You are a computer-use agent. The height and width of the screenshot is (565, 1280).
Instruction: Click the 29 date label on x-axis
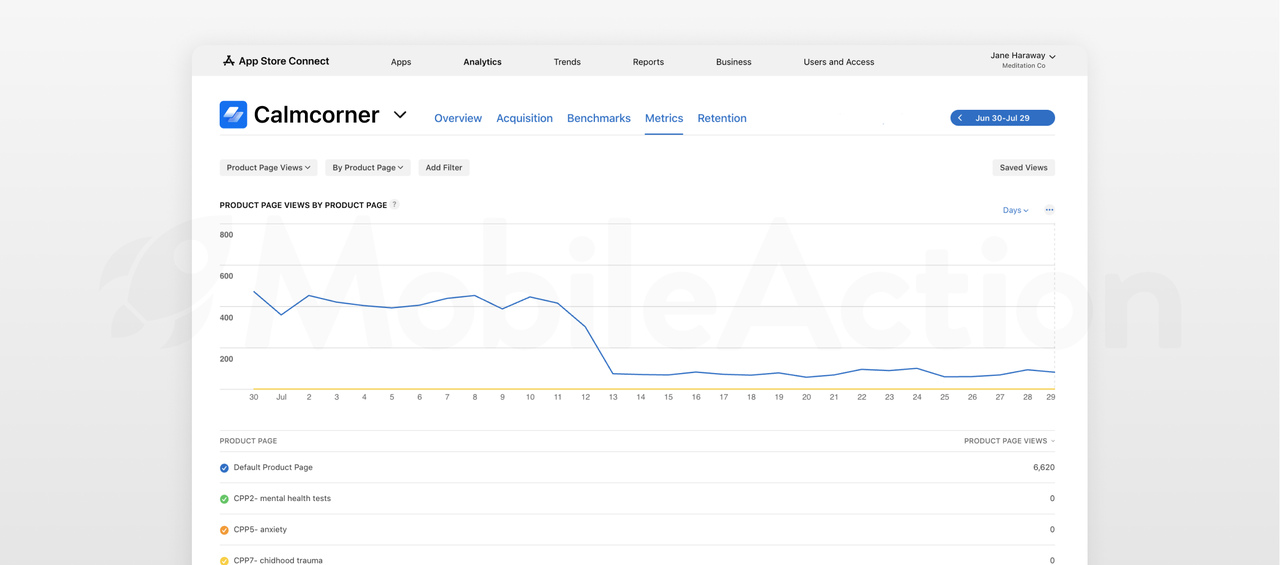tap(1051, 397)
